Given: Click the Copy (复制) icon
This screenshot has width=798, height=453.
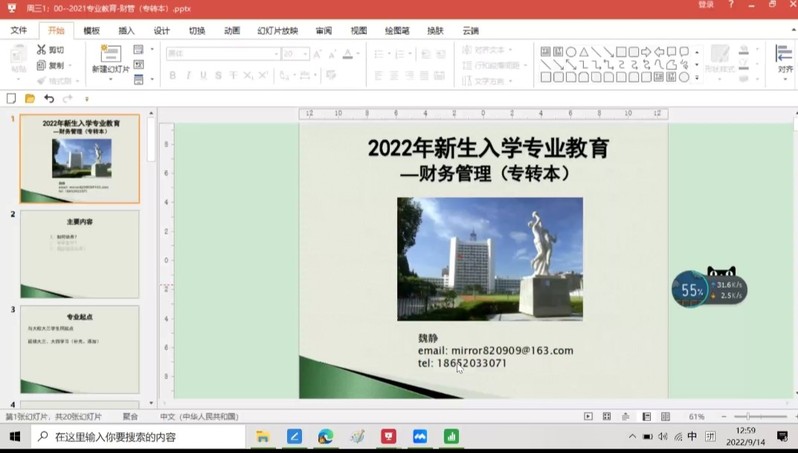Looking at the screenshot, I should click(x=41, y=65).
